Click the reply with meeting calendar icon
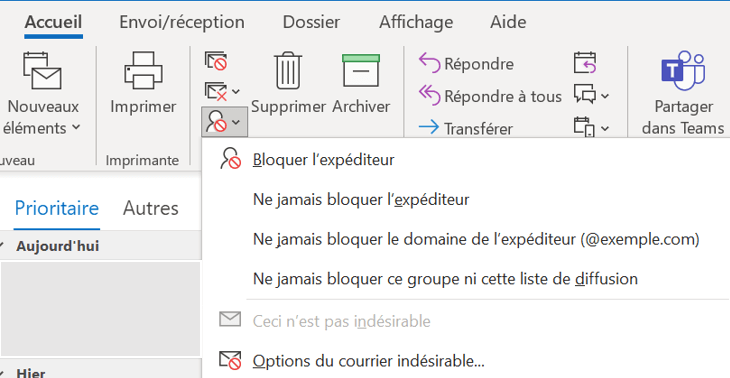This screenshot has height=378, width=730. coord(585,63)
